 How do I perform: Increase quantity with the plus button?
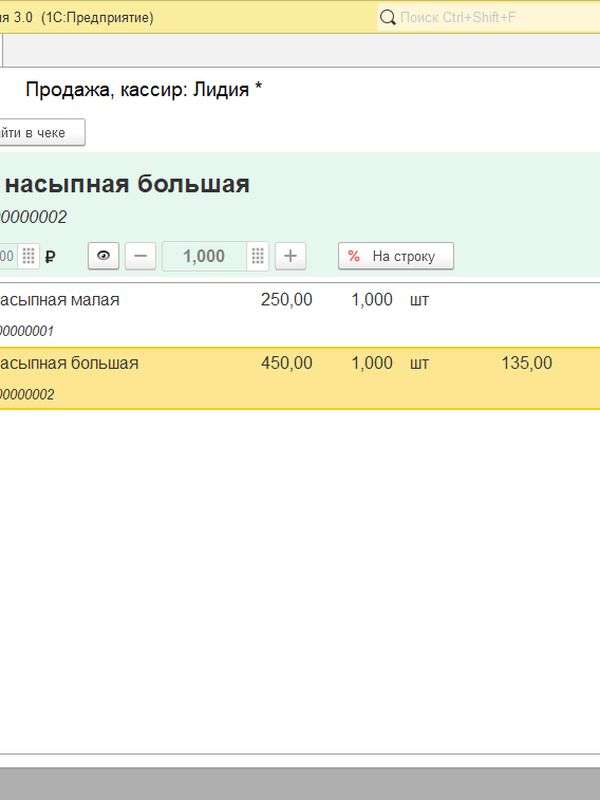(x=290, y=256)
